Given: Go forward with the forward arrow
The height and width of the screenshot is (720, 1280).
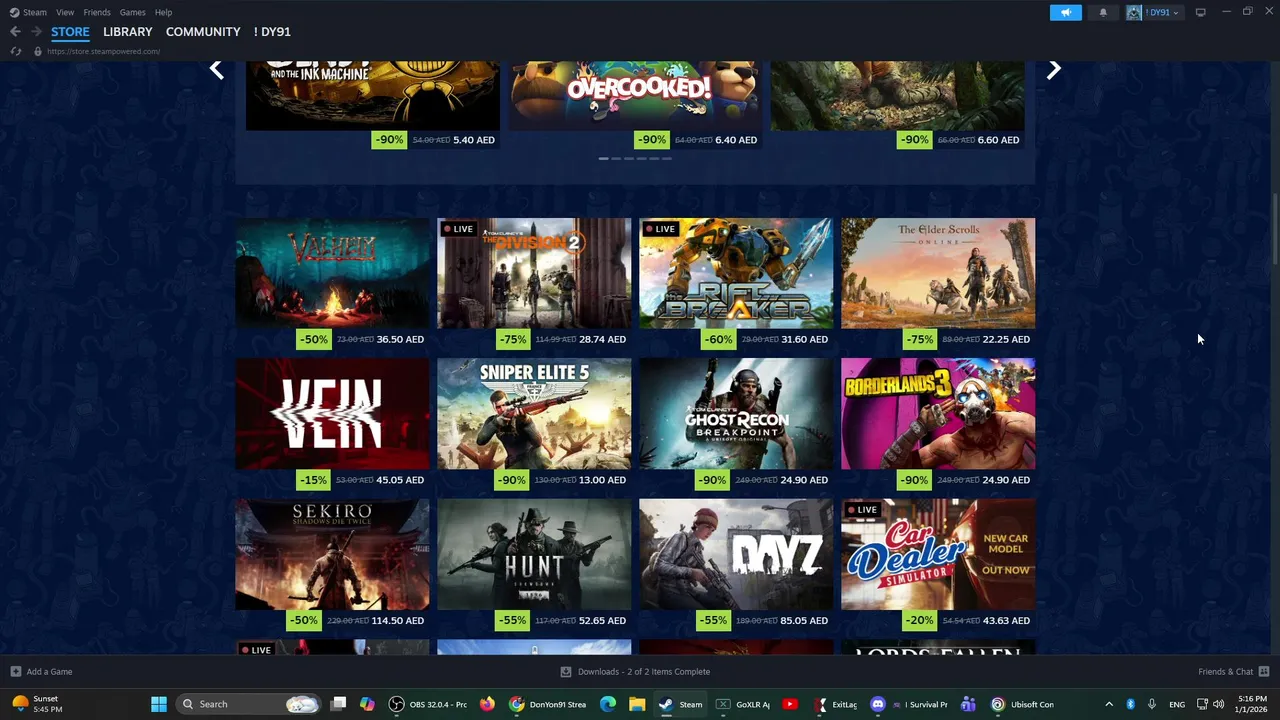Looking at the screenshot, I should coord(36,32).
